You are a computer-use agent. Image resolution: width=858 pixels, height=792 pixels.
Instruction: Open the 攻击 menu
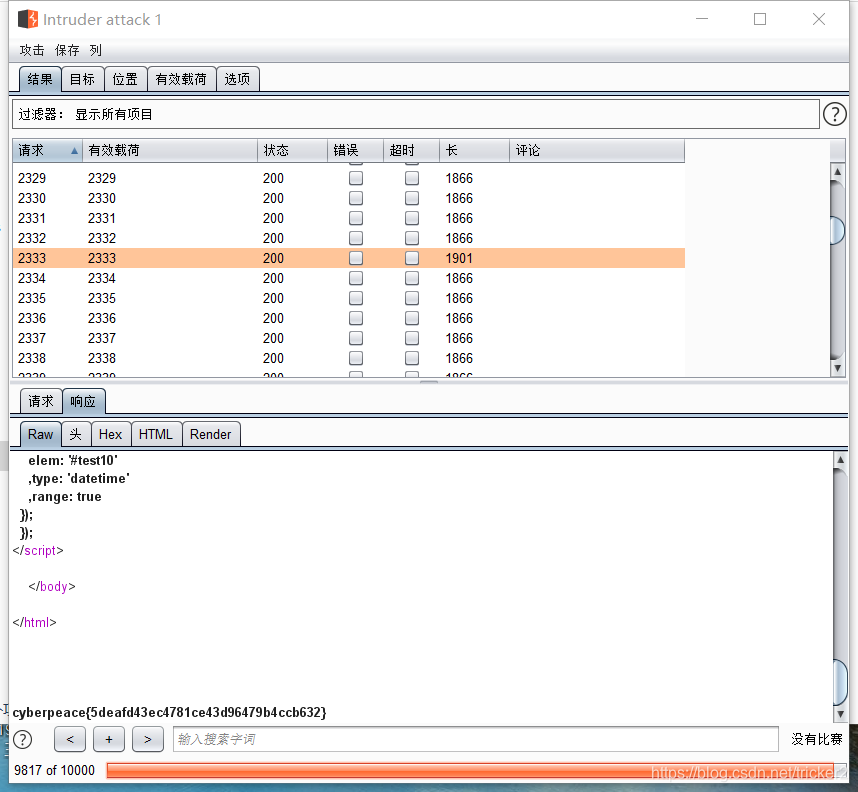[x=31, y=50]
